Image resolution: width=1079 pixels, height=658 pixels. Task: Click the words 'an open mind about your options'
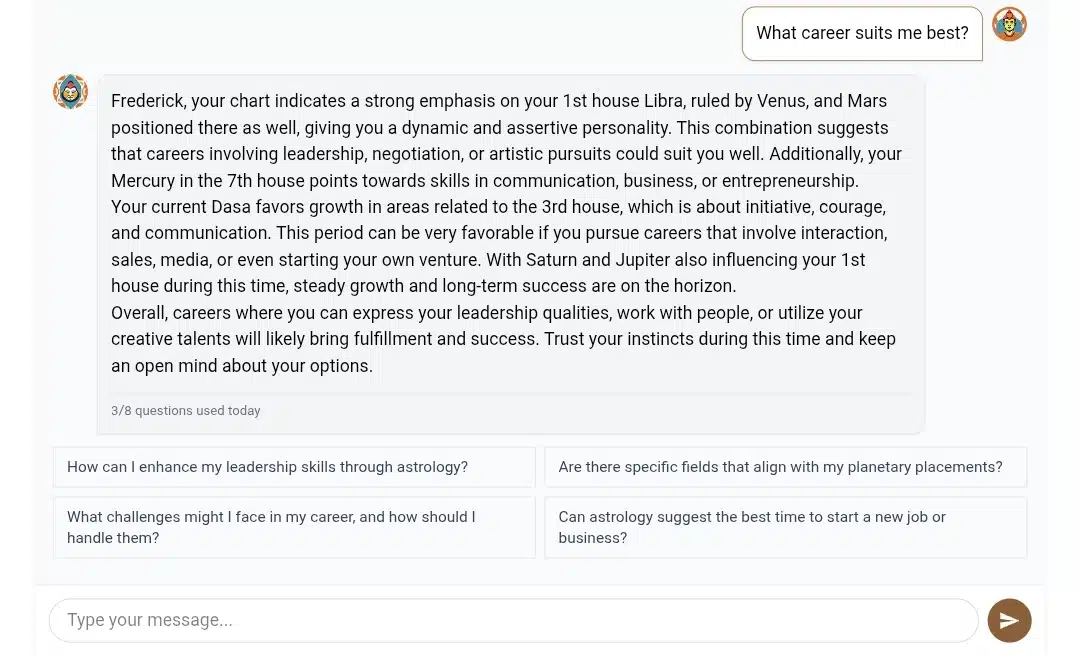point(242,366)
